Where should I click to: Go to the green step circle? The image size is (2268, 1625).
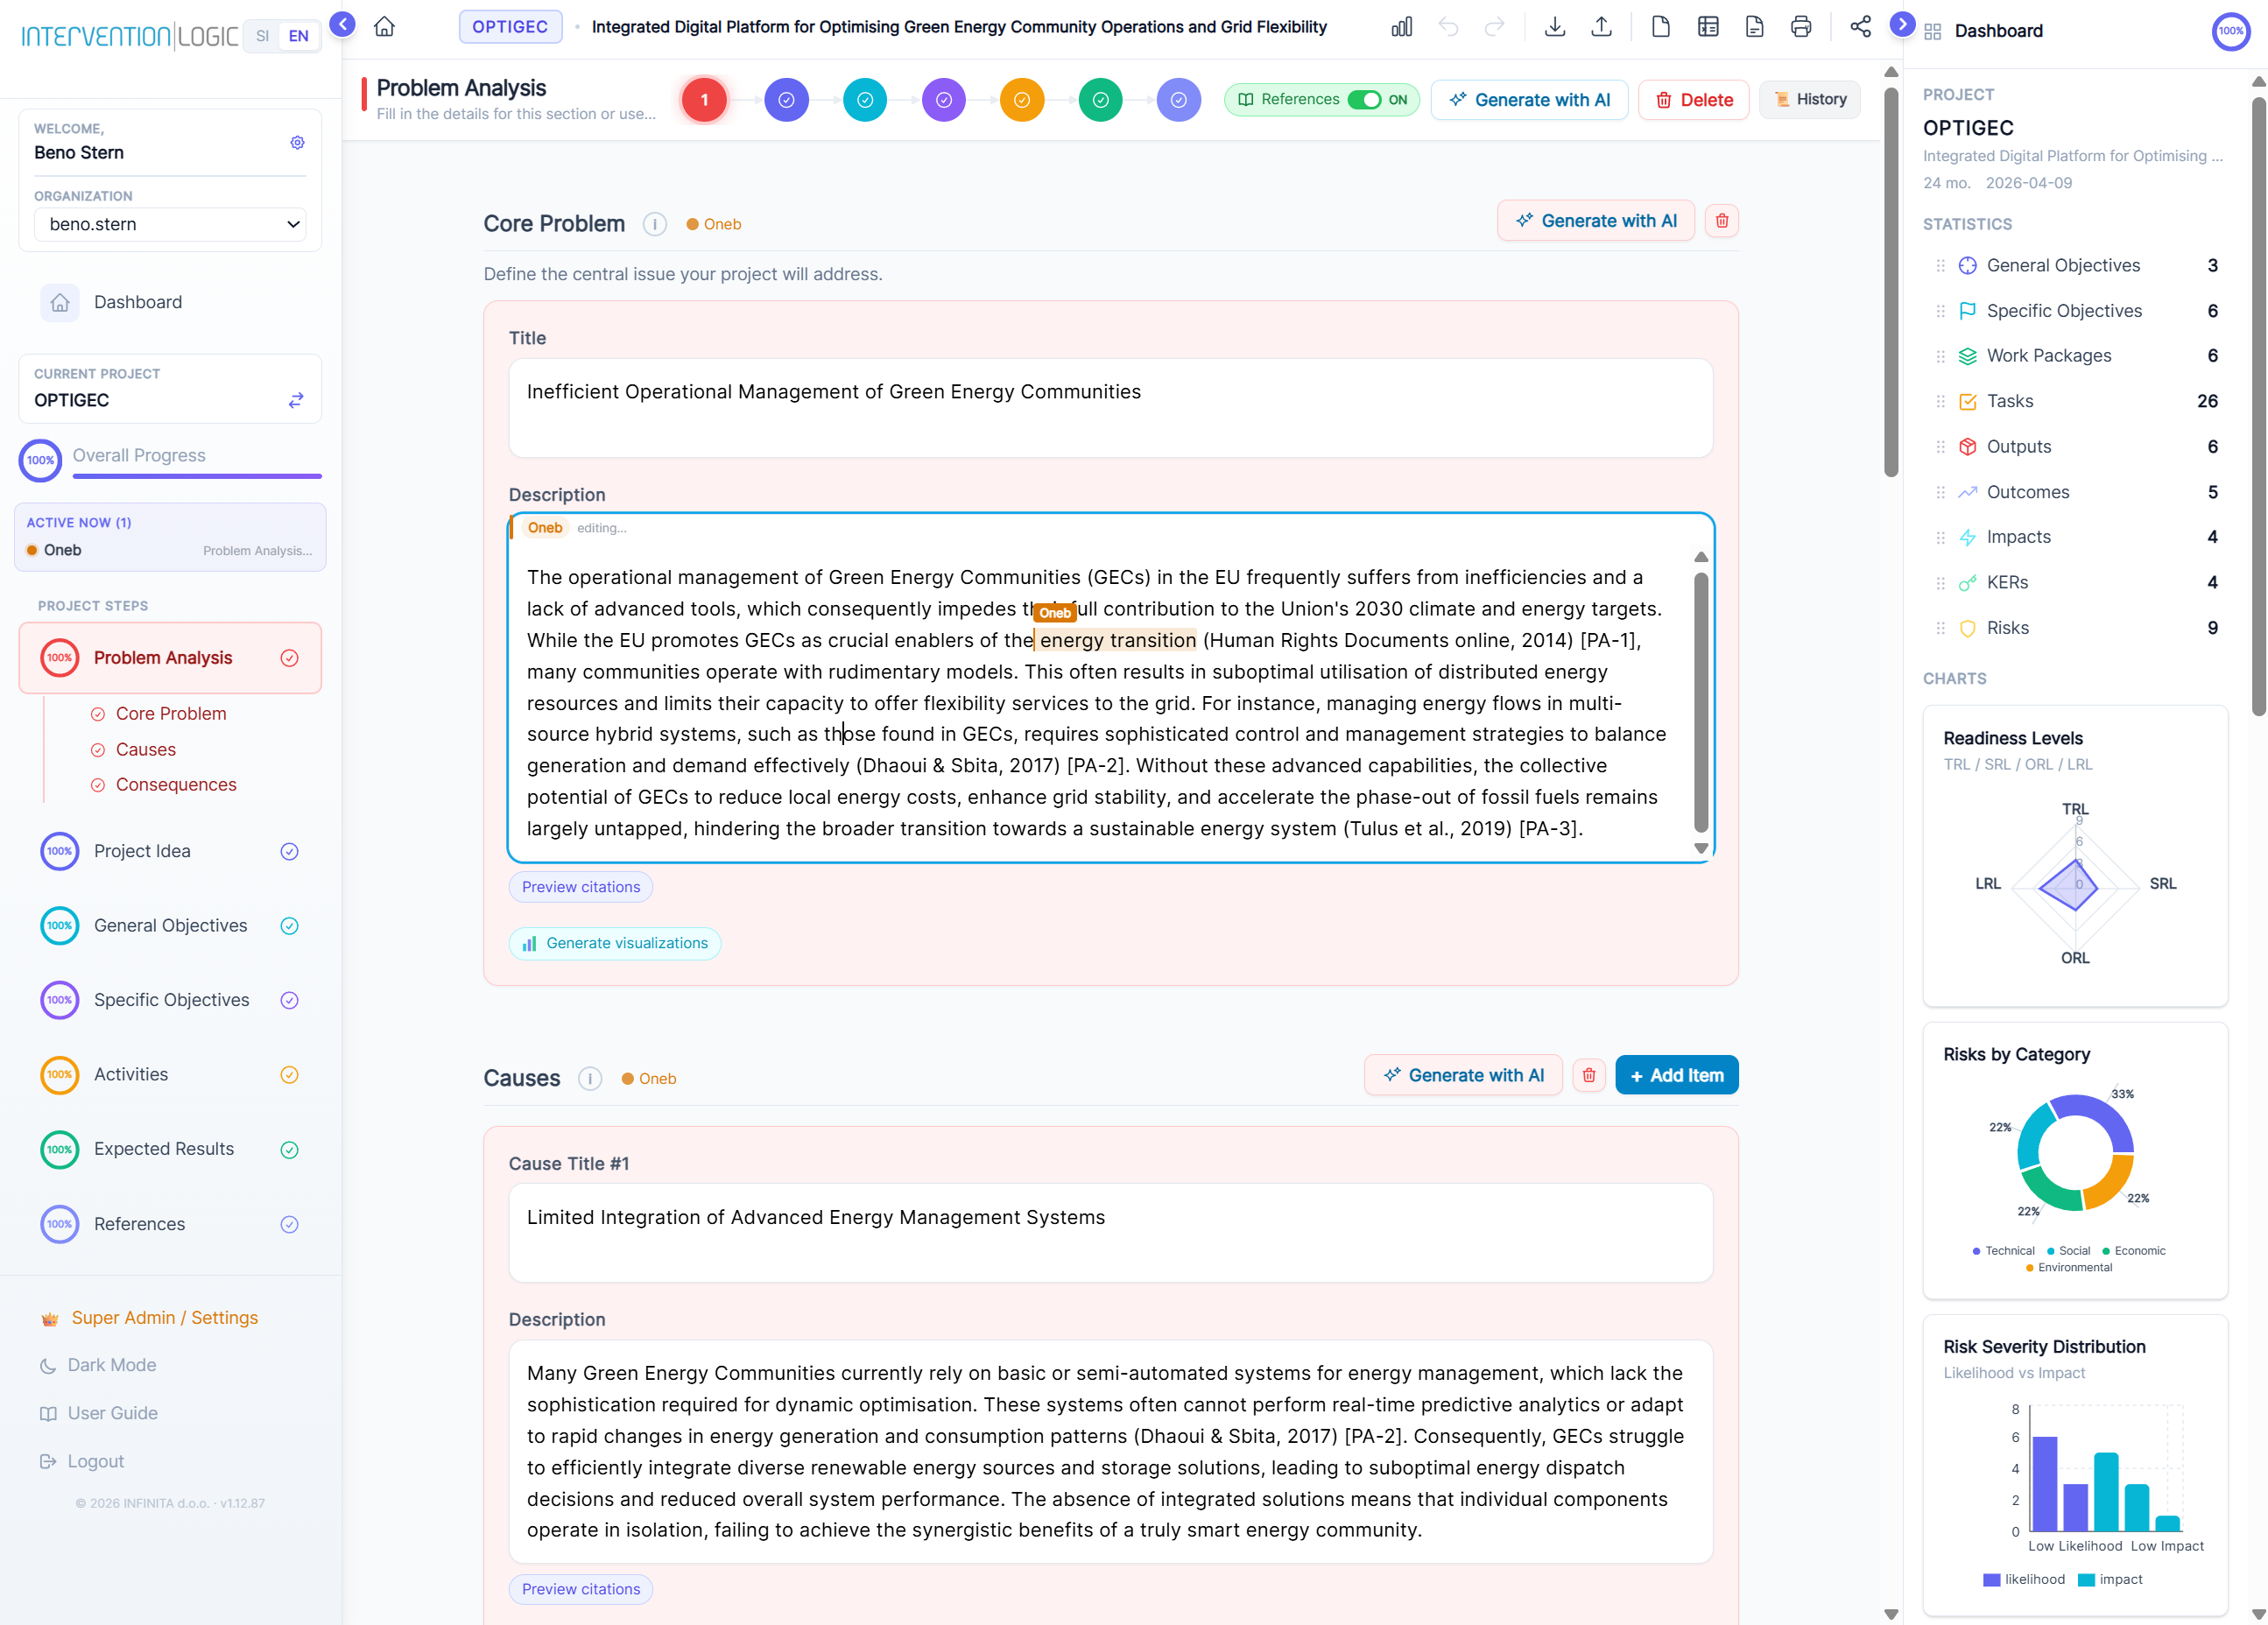1100,100
